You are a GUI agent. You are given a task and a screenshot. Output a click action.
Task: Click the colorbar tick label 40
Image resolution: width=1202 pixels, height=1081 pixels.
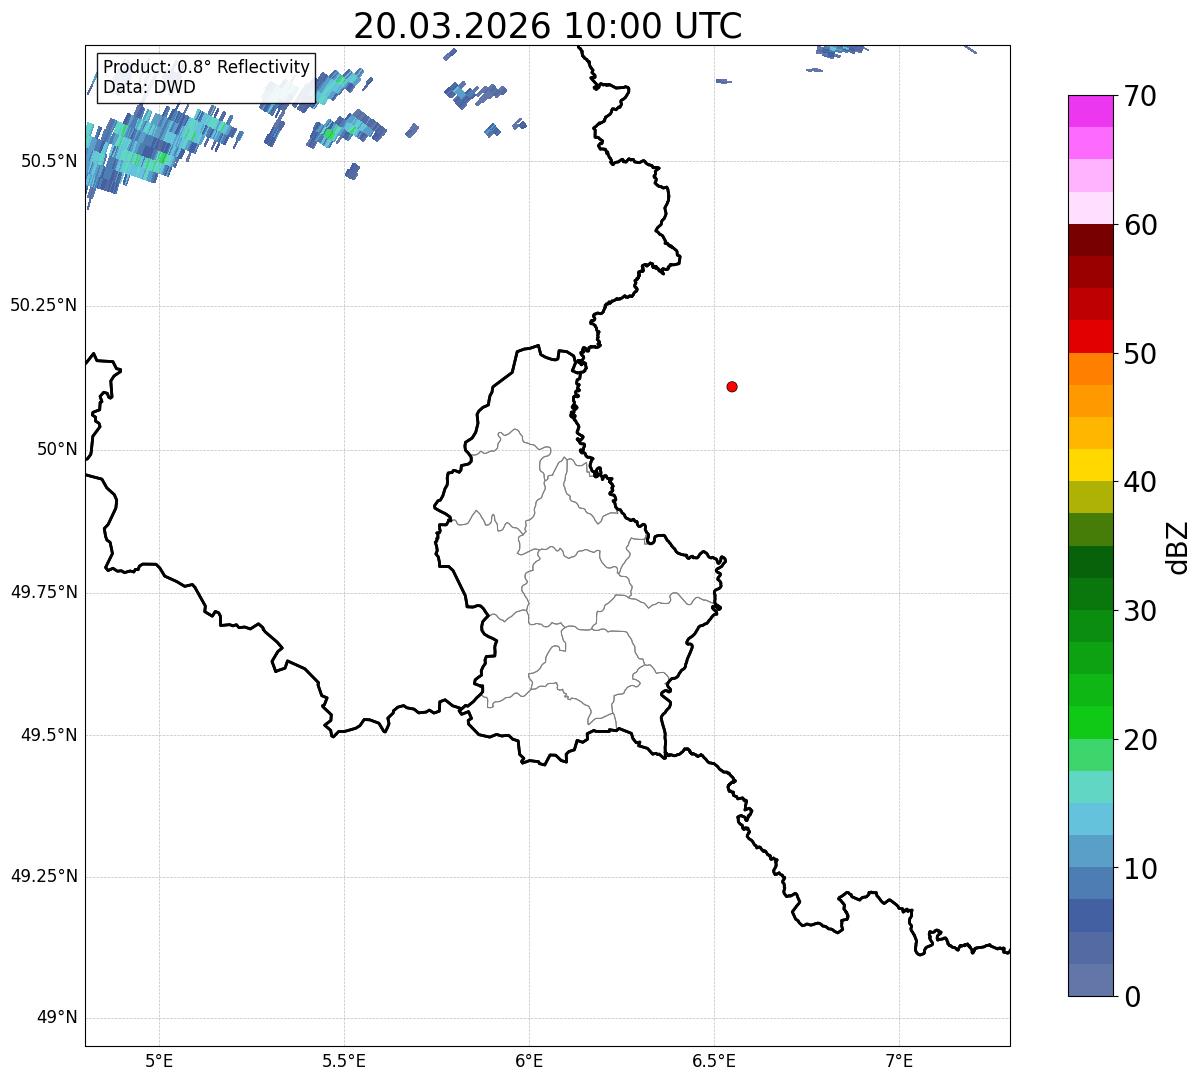[1140, 482]
